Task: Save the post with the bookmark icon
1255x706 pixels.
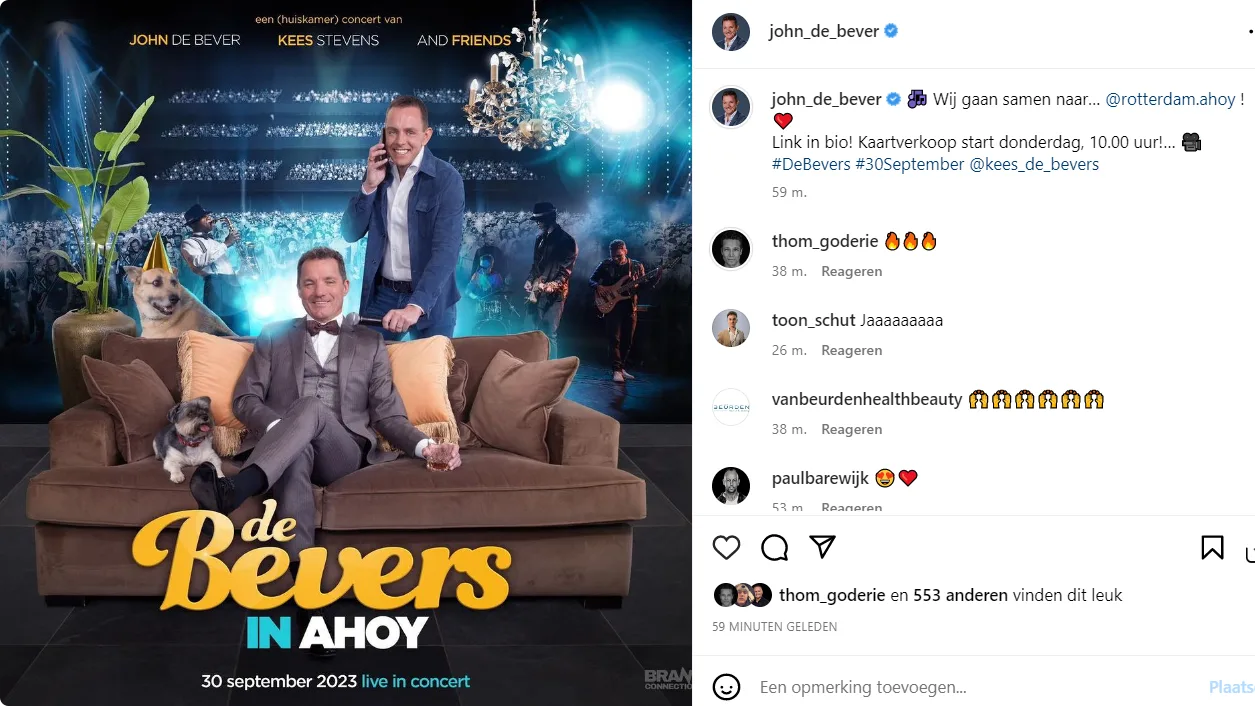Action: (x=1212, y=547)
